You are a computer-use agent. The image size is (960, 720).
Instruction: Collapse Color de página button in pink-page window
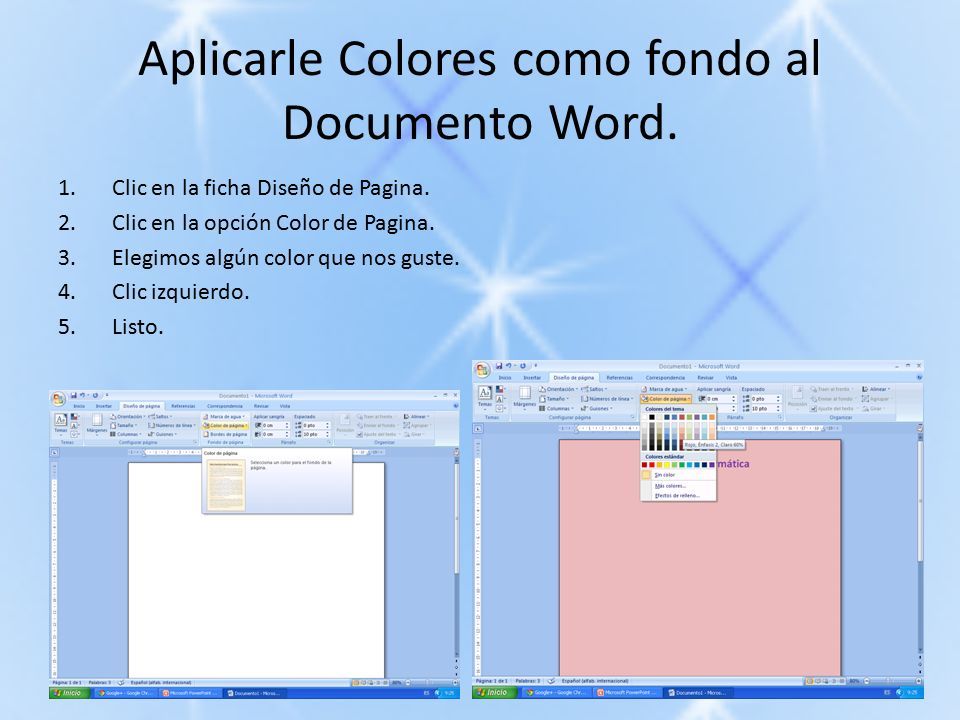pos(666,399)
